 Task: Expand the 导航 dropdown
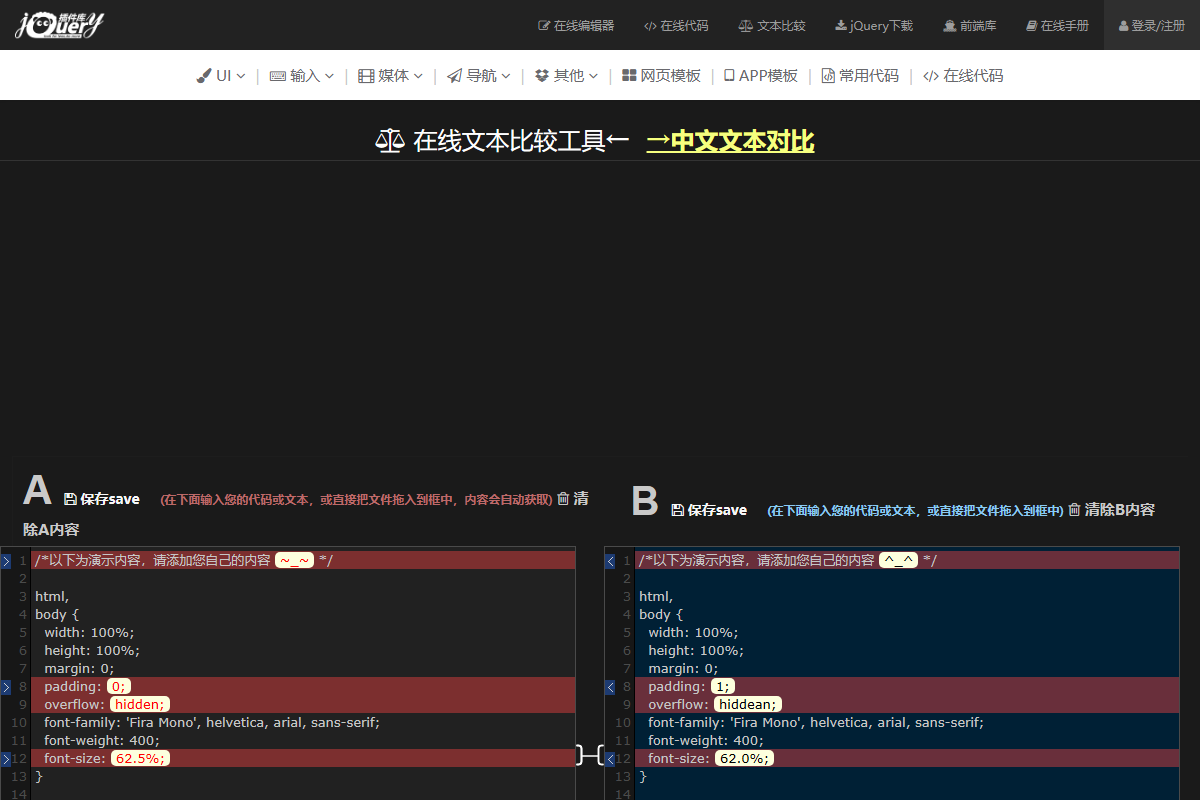[x=478, y=74]
